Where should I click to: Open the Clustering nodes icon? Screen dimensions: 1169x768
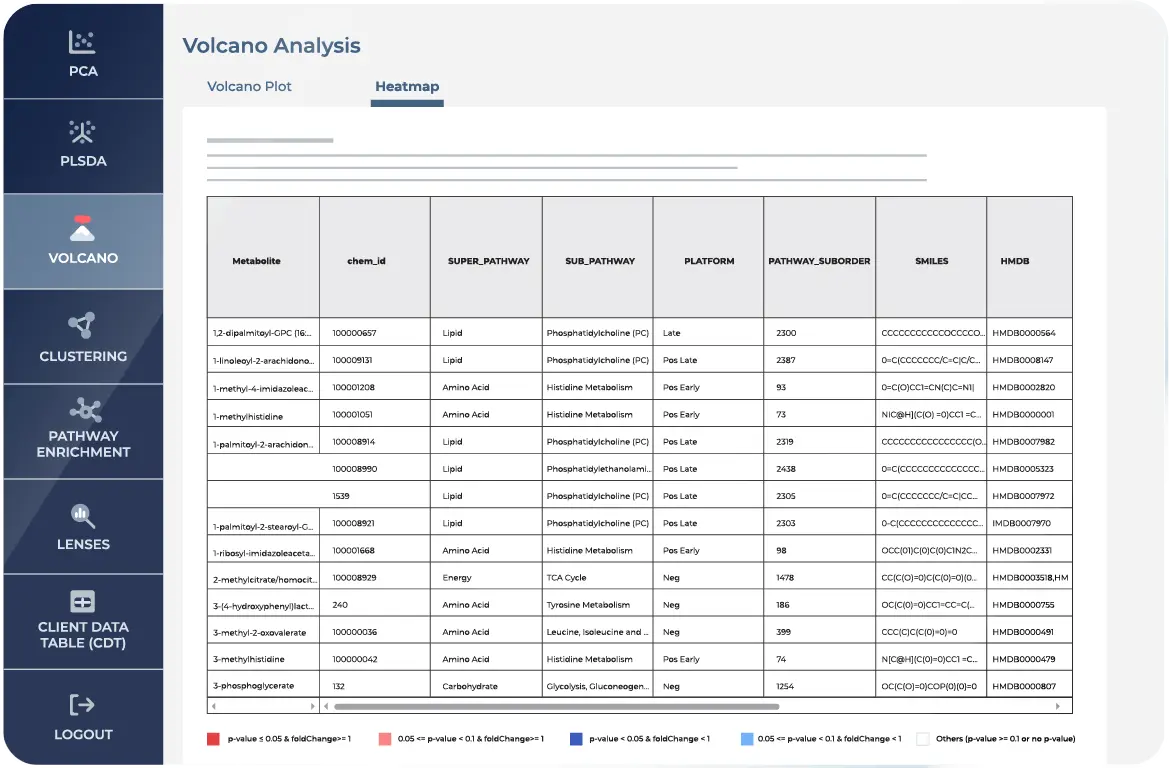point(82,325)
